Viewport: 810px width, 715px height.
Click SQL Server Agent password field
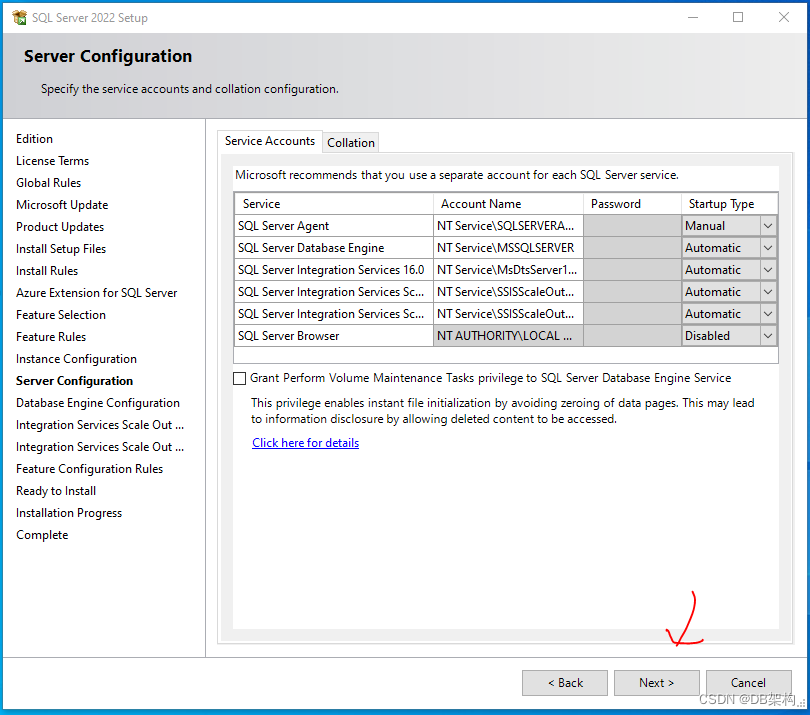[631, 225]
